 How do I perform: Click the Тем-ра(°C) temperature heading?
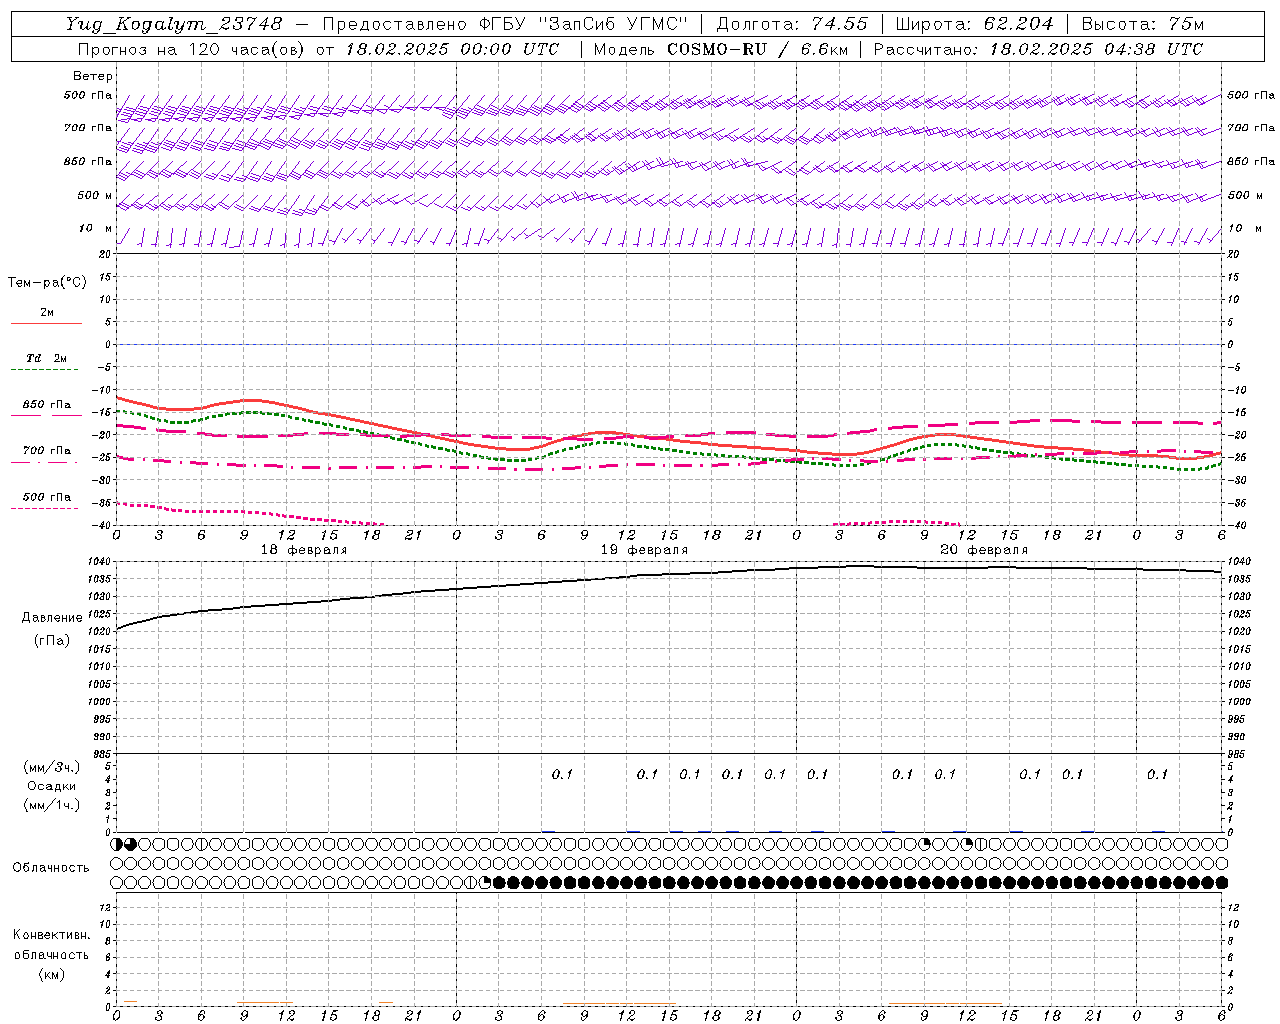[x=47, y=283]
